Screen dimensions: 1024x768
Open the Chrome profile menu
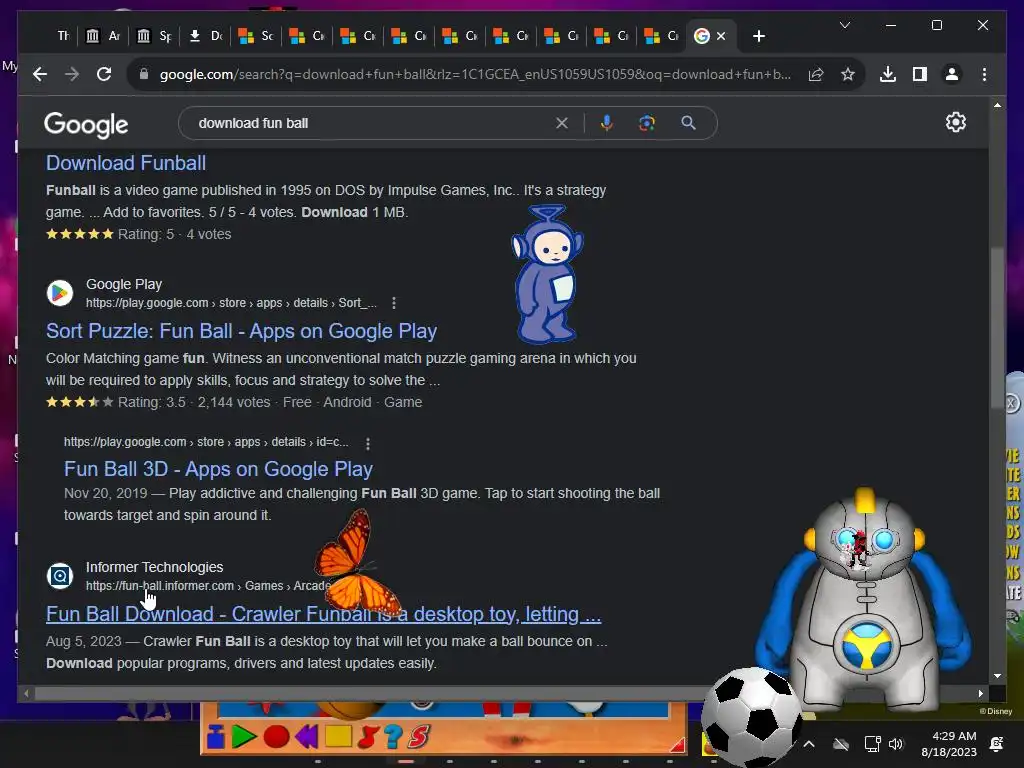(952, 74)
